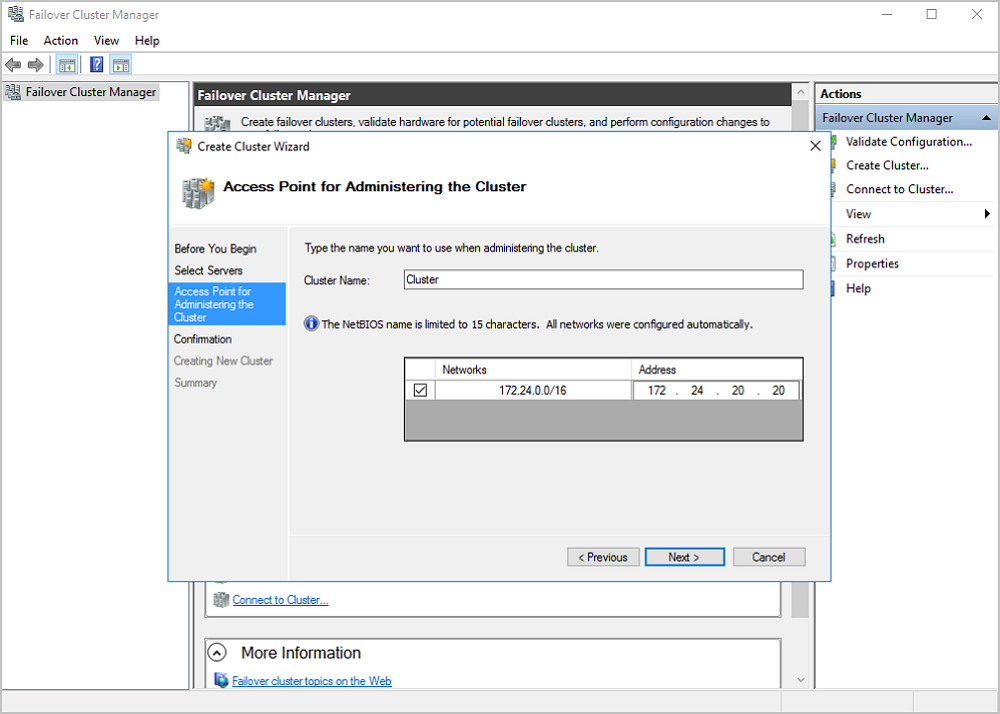
Task: Click the Next button in wizard
Action: pyautogui.click(x=684, y=557)
